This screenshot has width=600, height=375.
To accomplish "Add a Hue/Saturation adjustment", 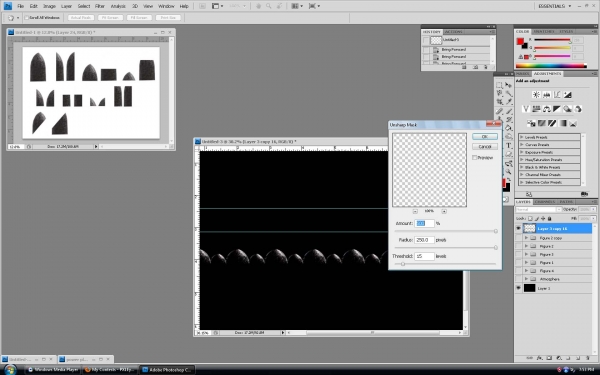I will [536, 109].
